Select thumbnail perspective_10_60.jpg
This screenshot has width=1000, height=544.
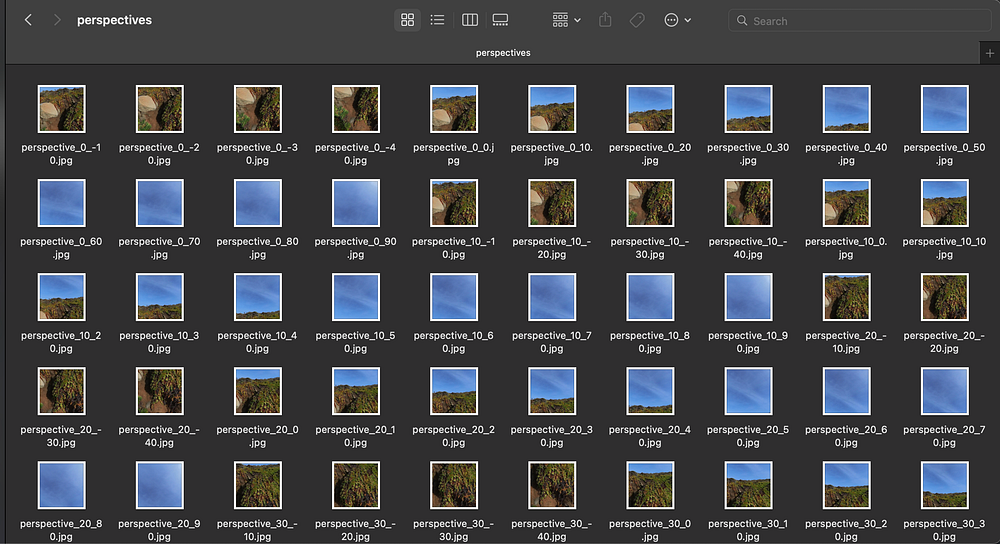click(x=453, y=297)
